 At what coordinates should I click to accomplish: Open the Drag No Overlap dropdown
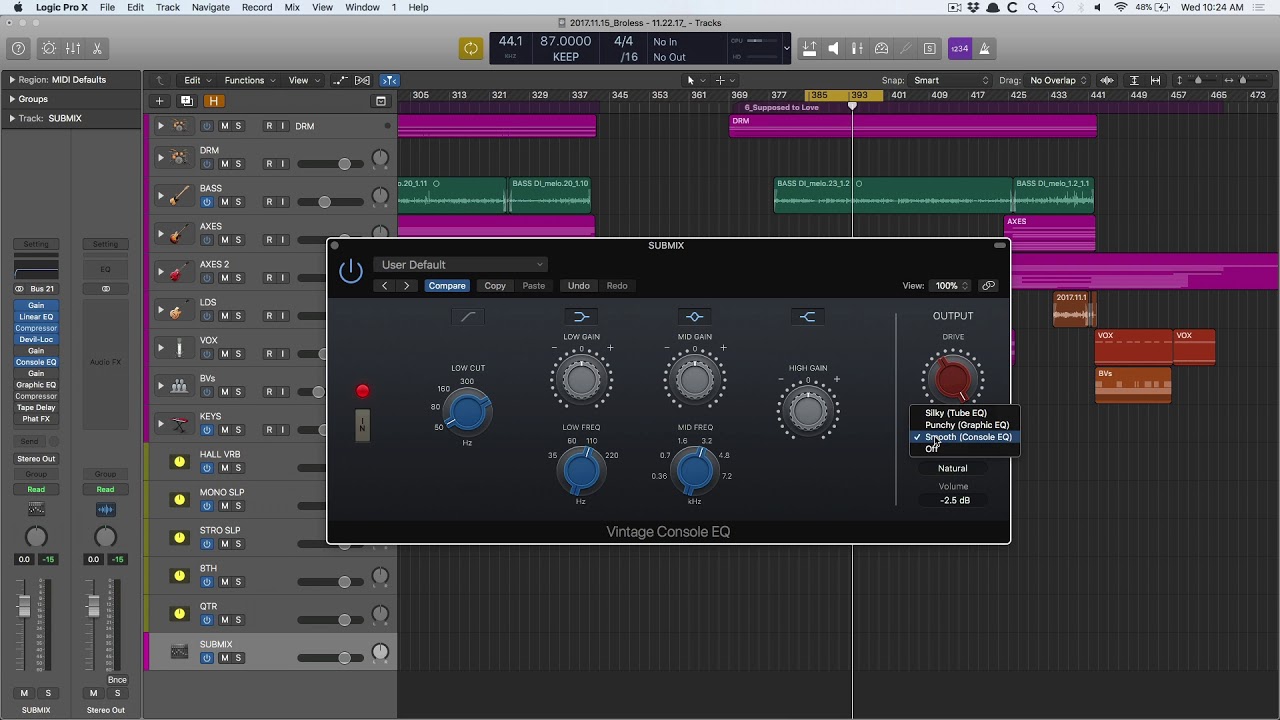click(x=1058, y=80)
